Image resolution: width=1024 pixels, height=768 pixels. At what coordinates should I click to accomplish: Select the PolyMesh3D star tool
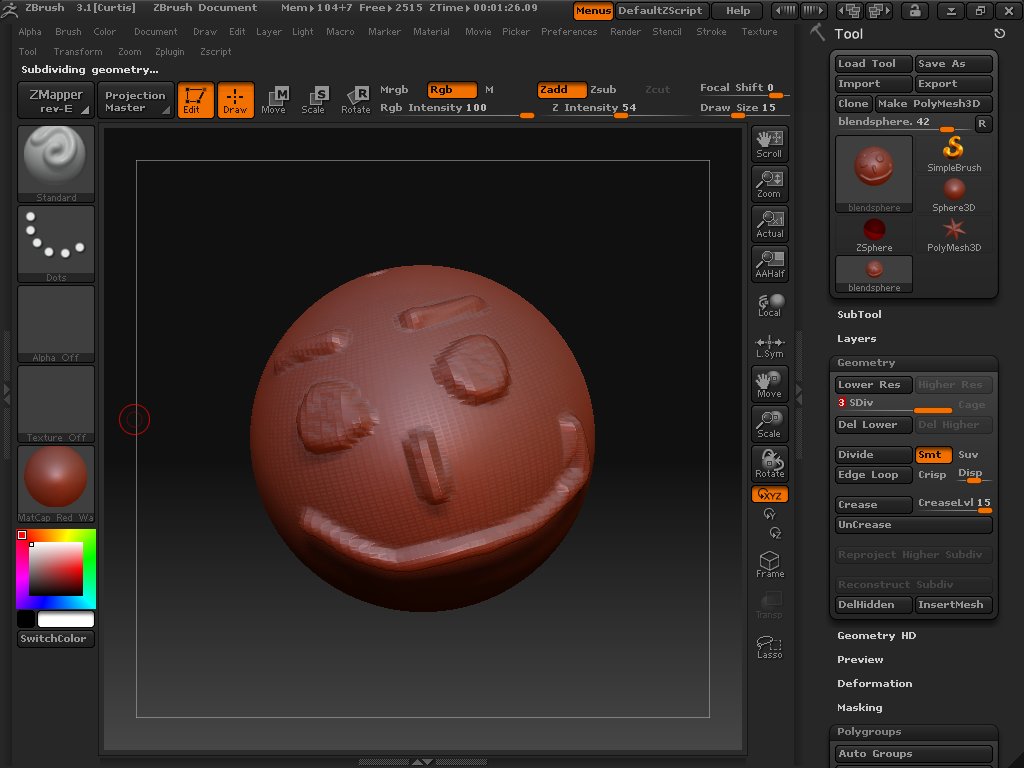pyautogui.click(x=953, y=234)
